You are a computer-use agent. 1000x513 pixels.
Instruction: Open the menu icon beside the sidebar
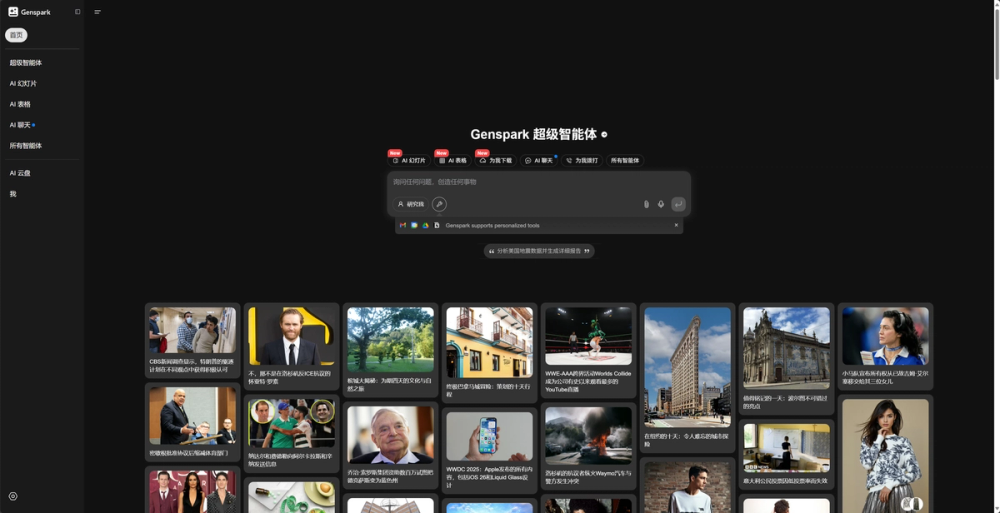[x=98, y=12]
